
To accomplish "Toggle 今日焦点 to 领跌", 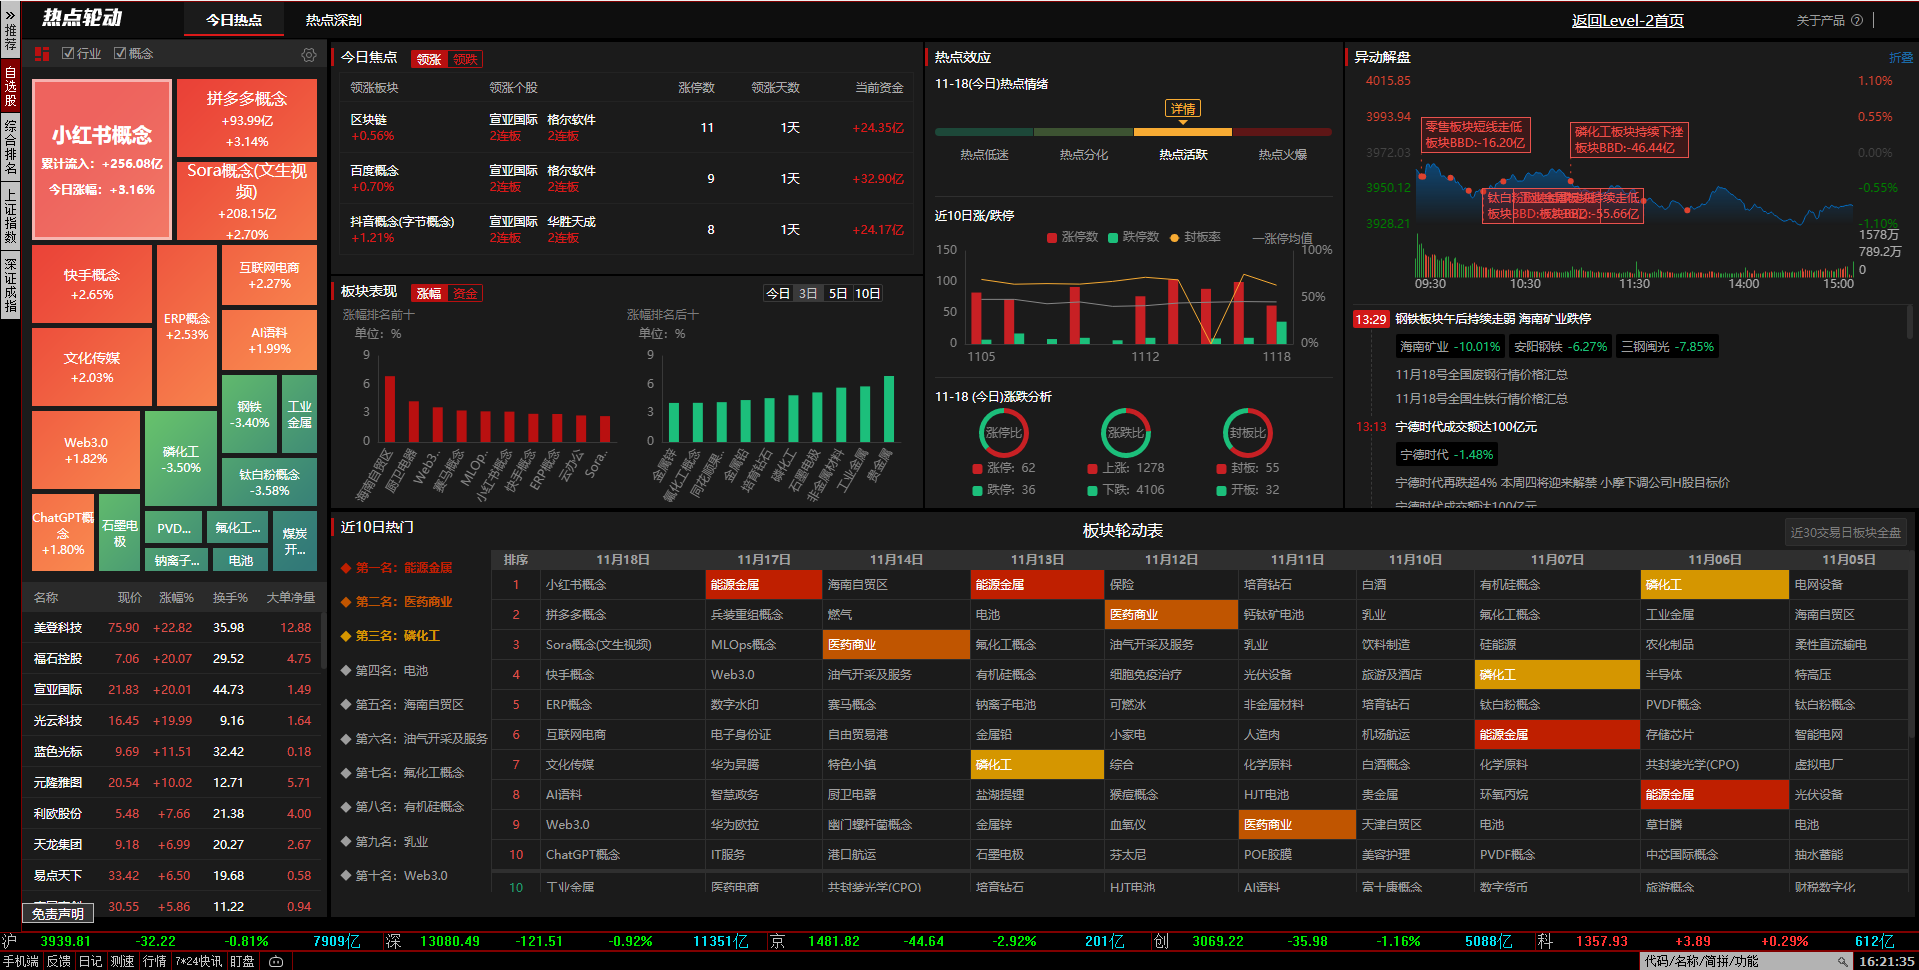I will click(x=465, y=59).
